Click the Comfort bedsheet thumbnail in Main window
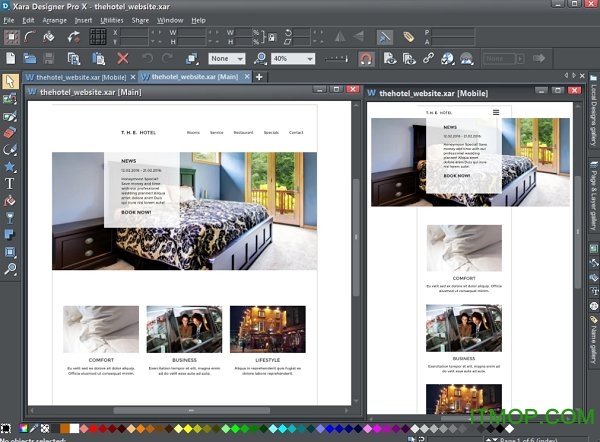600x442 pixels. point(101,329)
